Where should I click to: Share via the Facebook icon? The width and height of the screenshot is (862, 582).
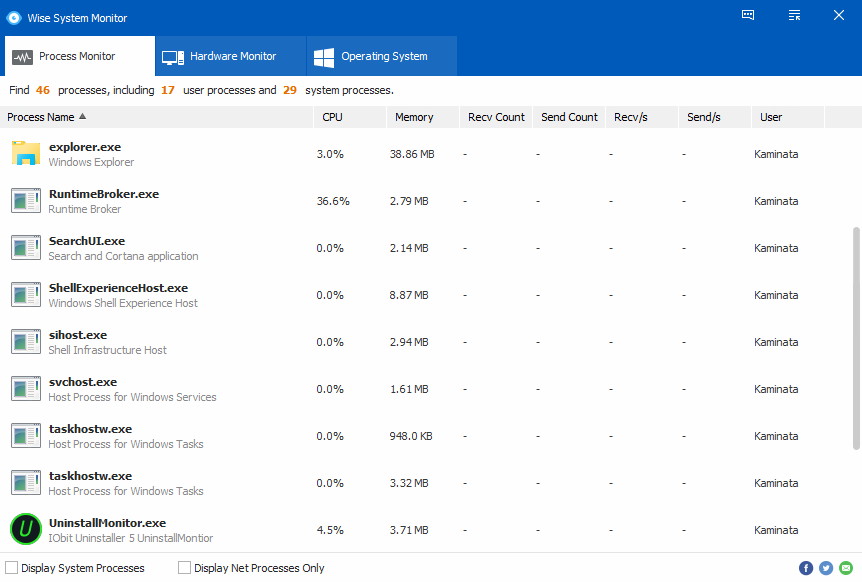[806, 568]
